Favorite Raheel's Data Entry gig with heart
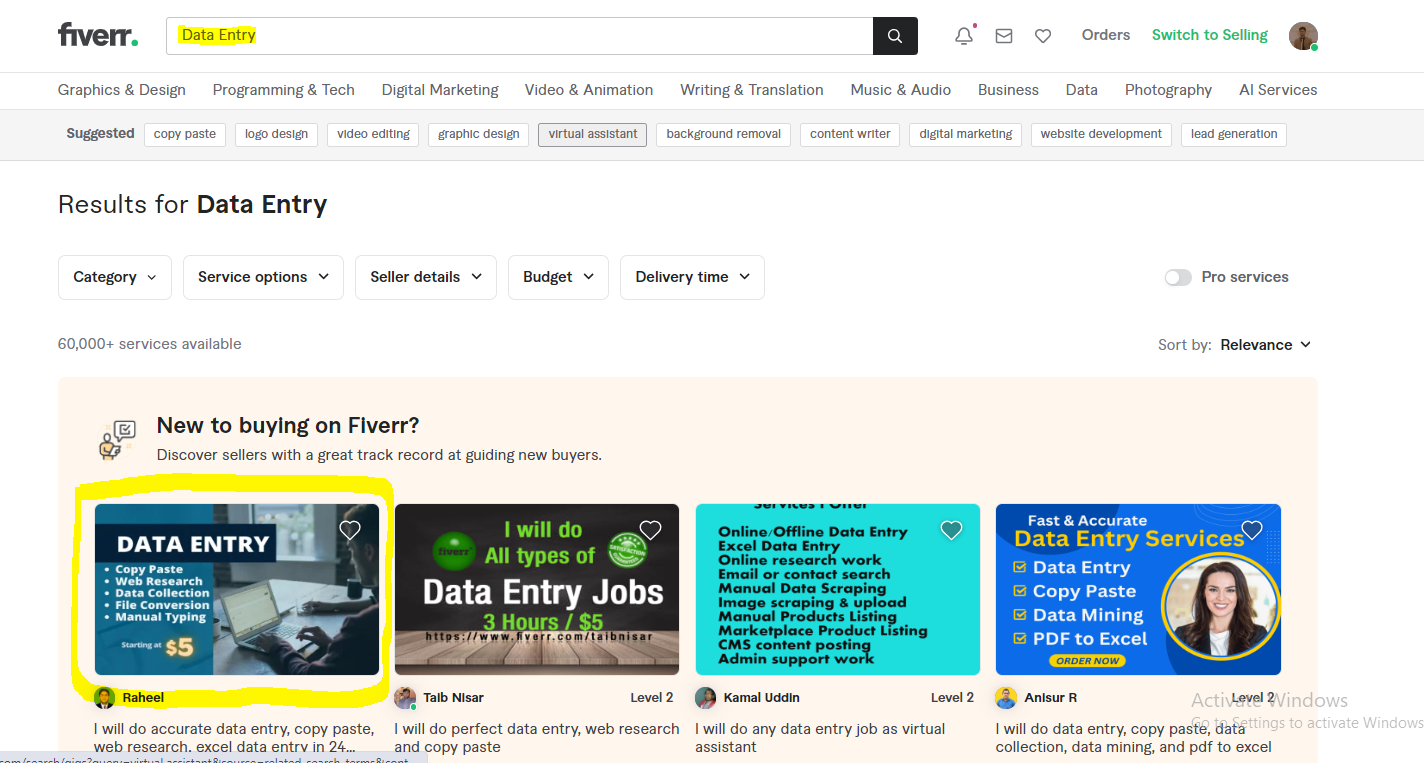The image size is (1424, 763). point(350,530)
